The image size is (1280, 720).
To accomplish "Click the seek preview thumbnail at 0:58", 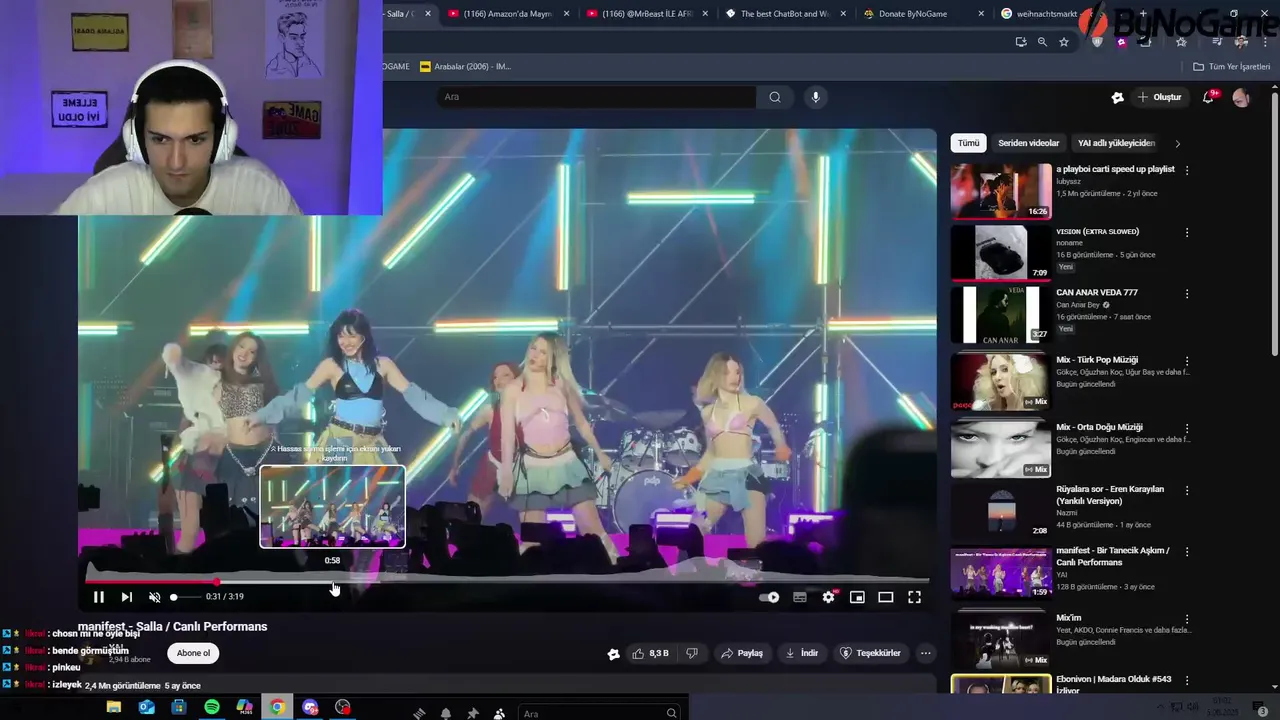I will click(333, 506).
